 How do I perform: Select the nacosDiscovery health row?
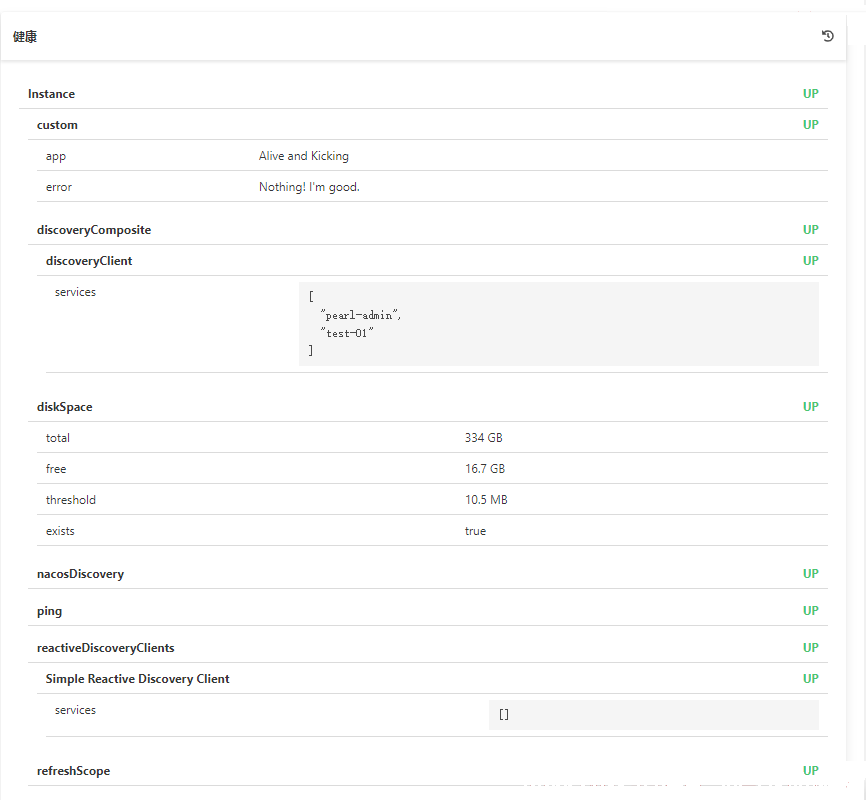coord(428,574)
